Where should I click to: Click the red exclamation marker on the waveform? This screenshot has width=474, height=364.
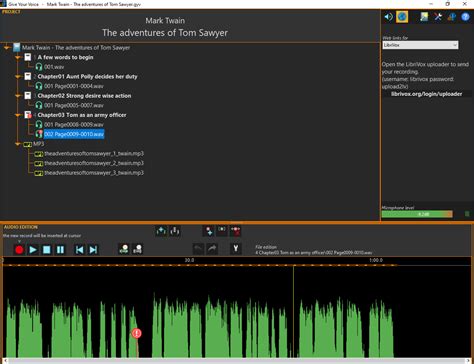137,333
